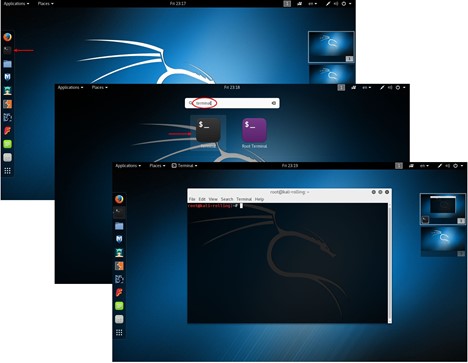Image resolution: width=468 pixels, height=363 pixels.
Task: Launch Armitage from the dock beside the terminal window
Action: pos(119,252)
